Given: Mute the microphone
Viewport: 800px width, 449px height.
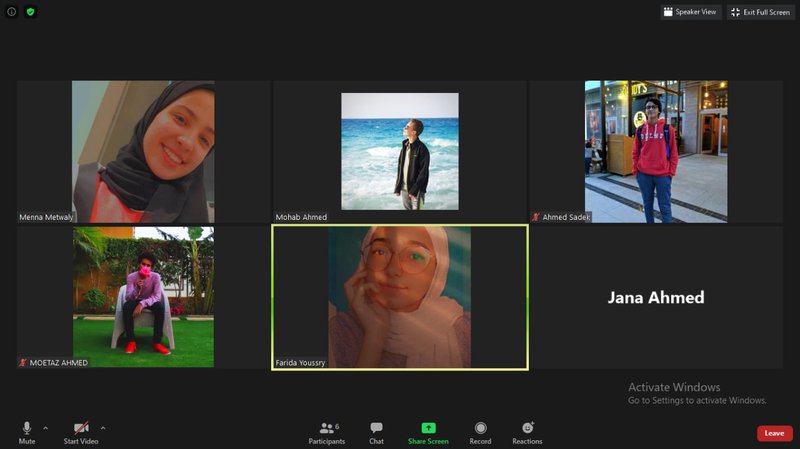Looking at the screenshot, I should pos(27,432).
